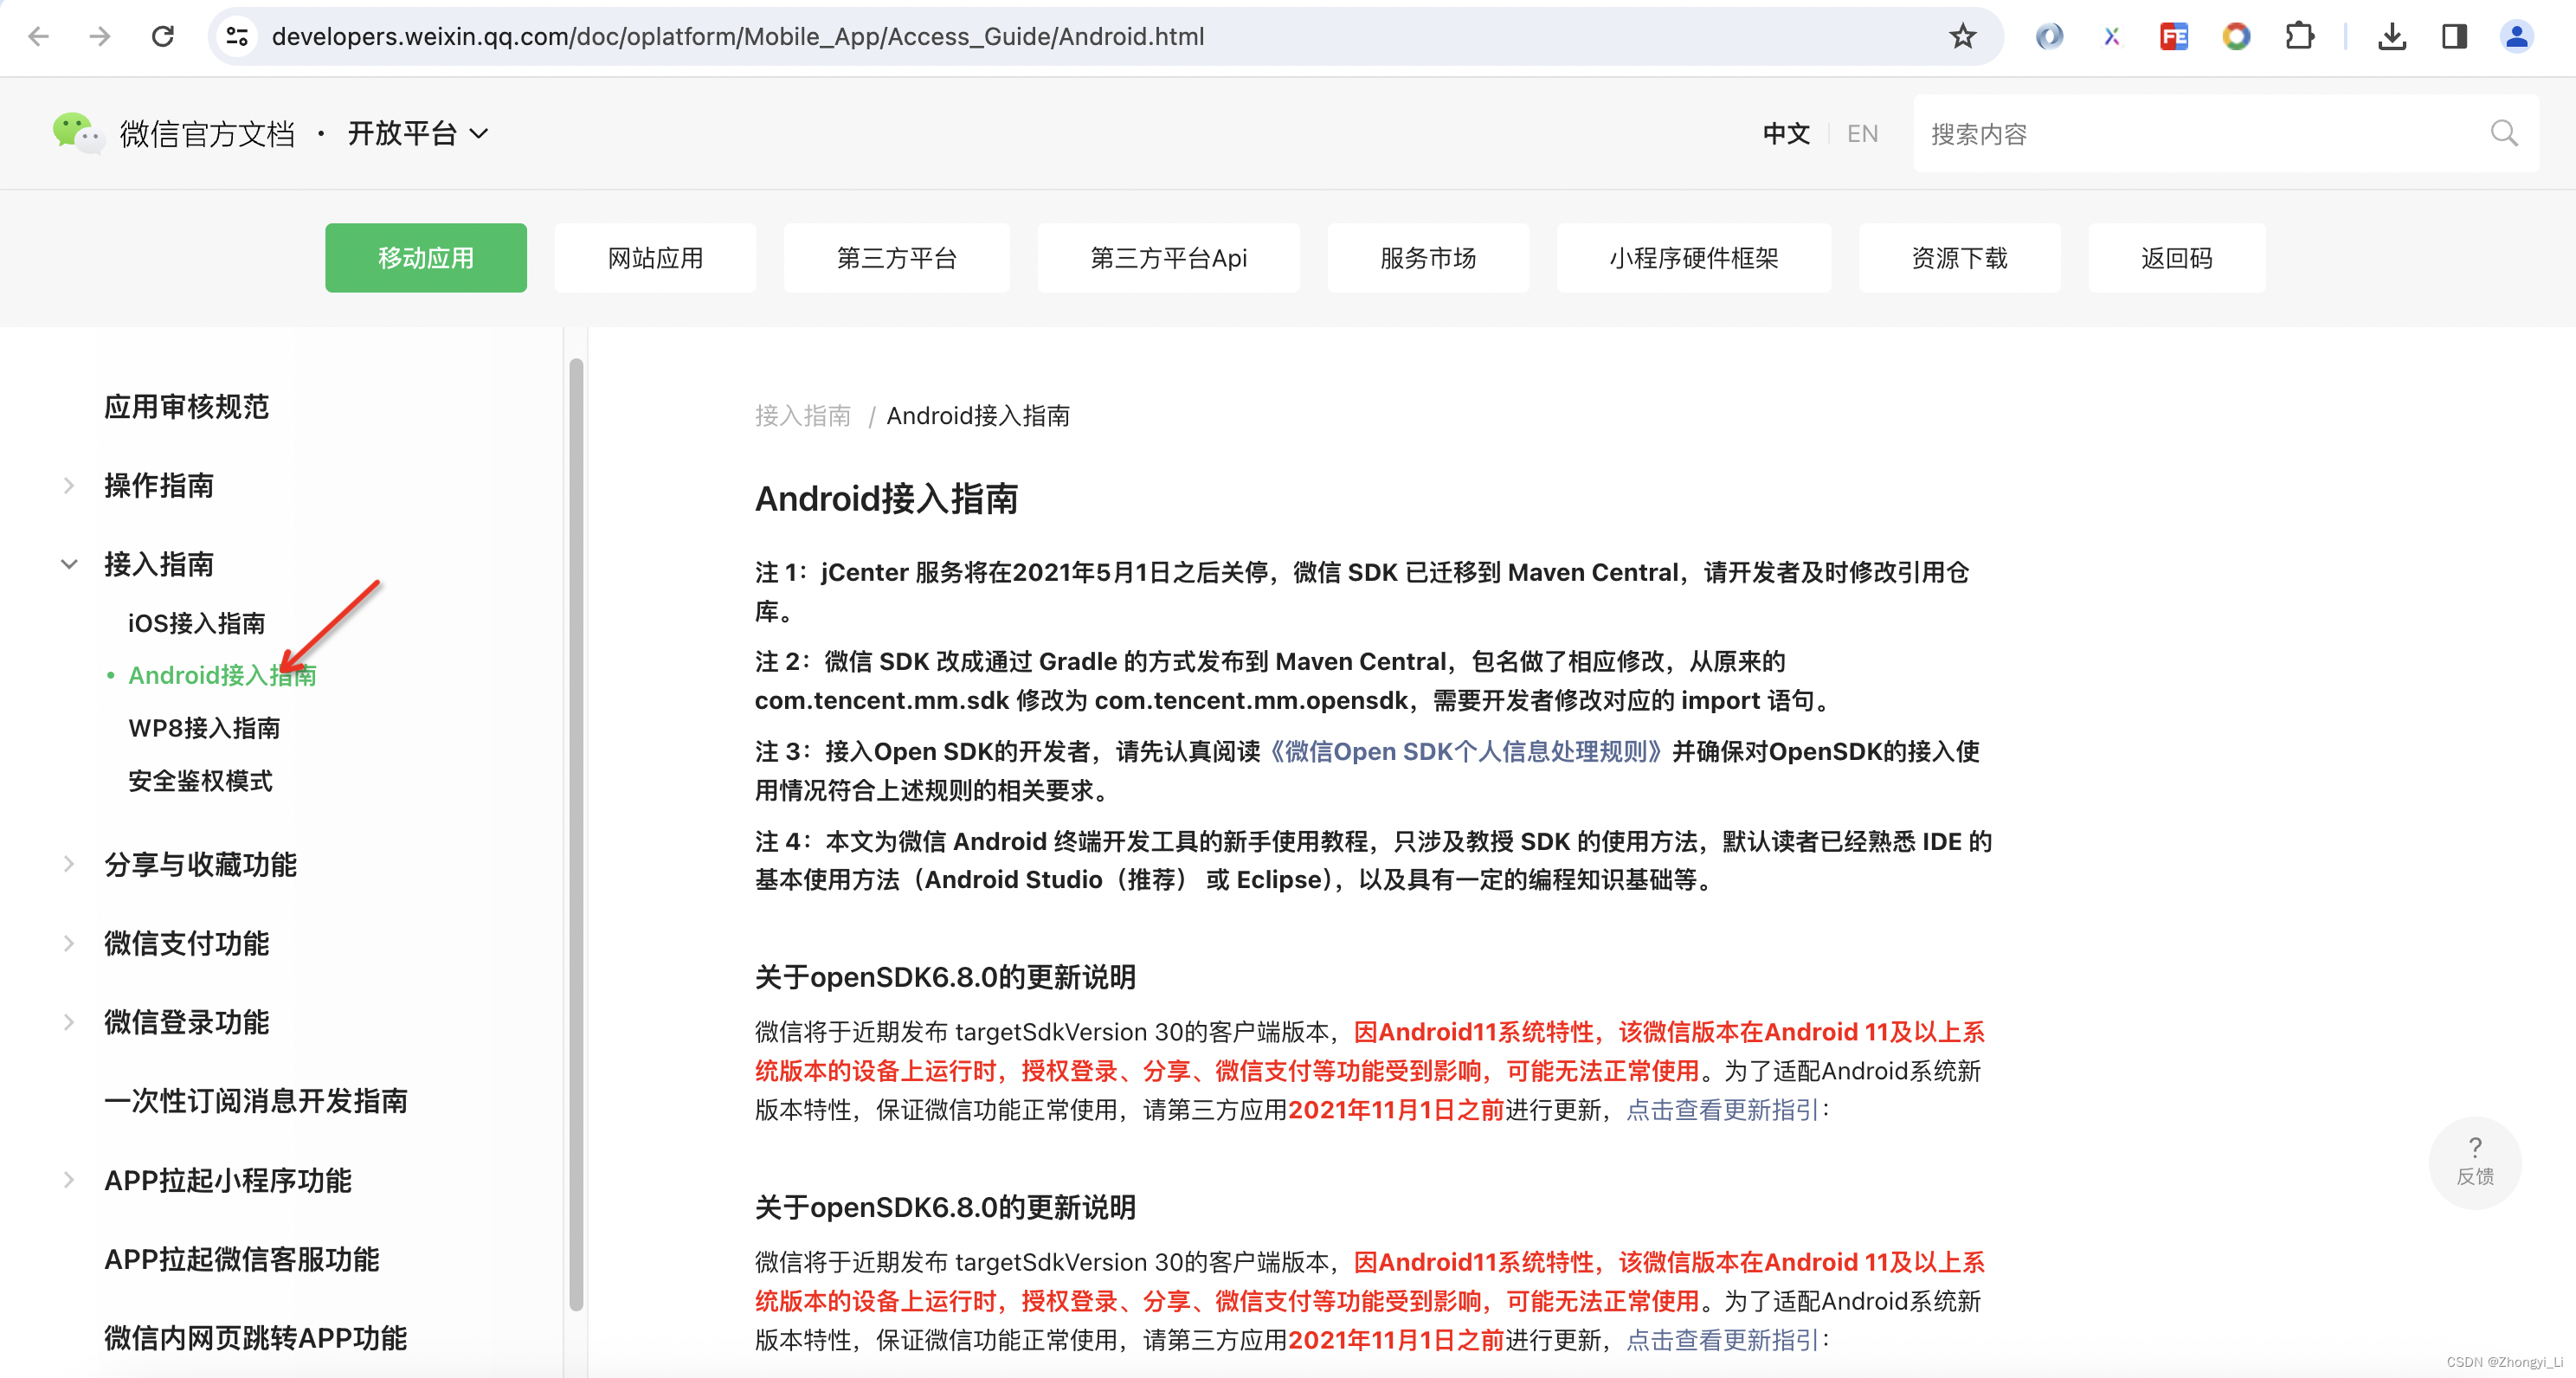Open the 反馈 feedback help button
Image resolution: width=2576 pixels, height=1378 pixels.
tap(2474, 1161)
